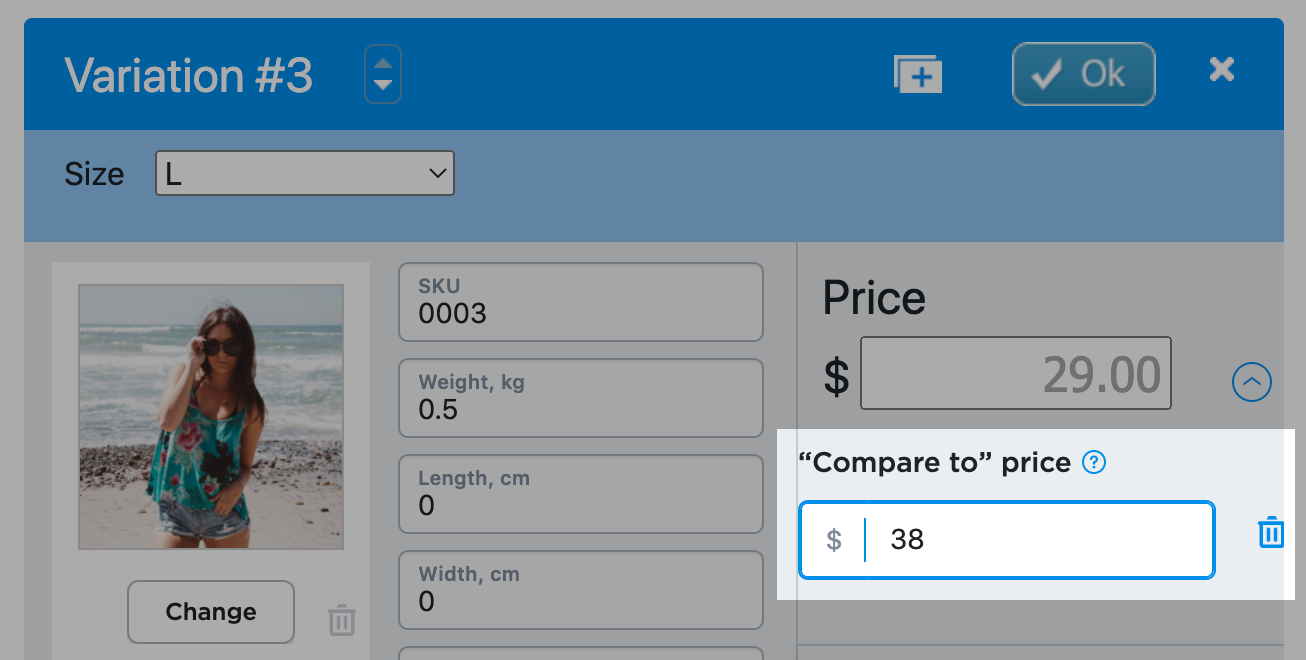
Task: Collapse the Price section with the circled chevron
Action: click(1251, 382)
